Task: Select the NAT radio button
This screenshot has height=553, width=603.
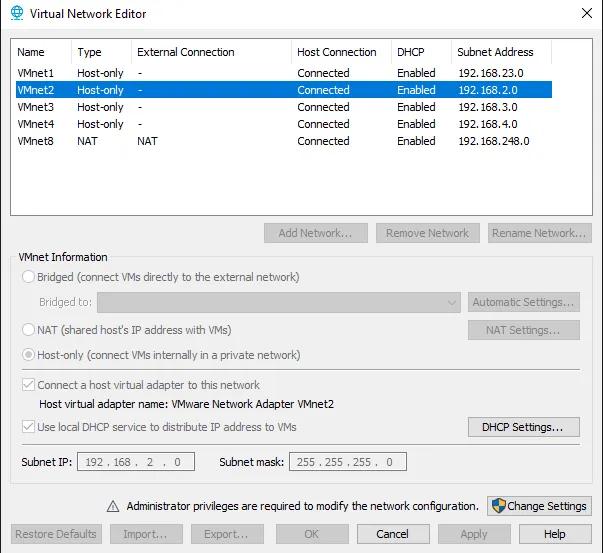Action: (28, 330)
